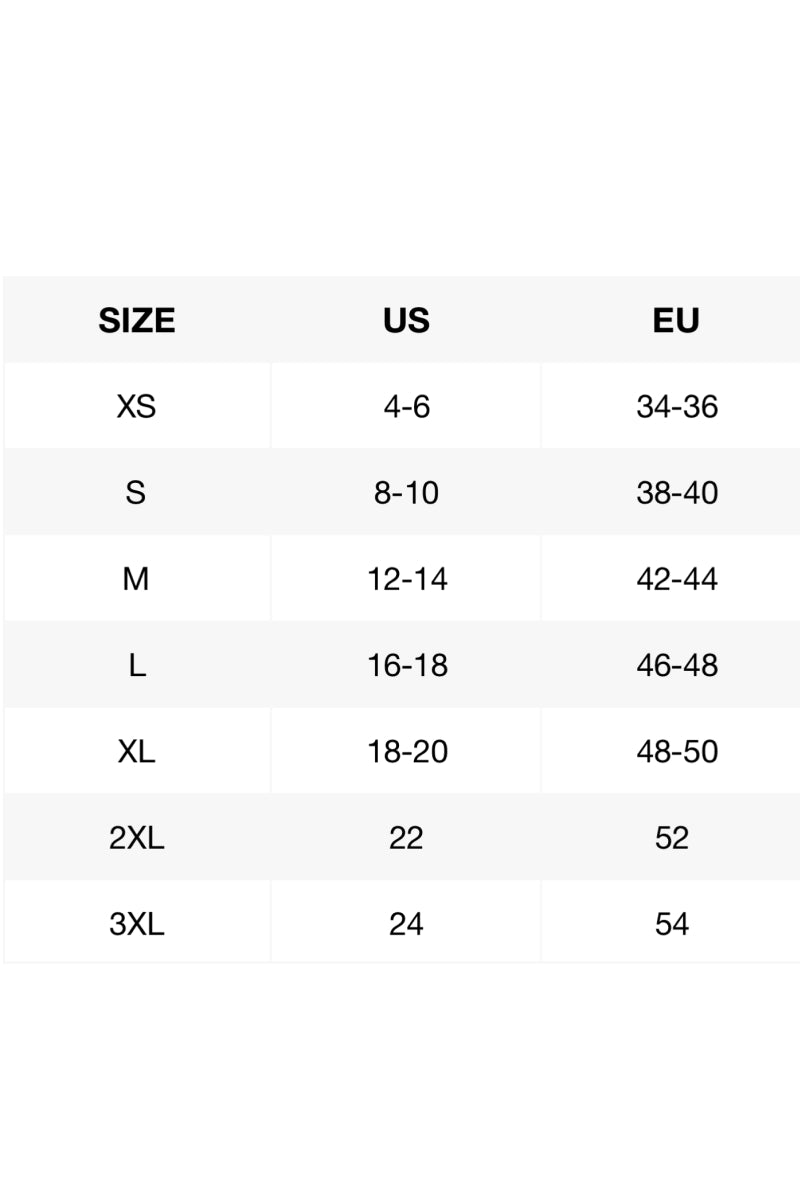Select the US 16-18 cell
Screen dimensions: 800x1200
coord(407,665)
